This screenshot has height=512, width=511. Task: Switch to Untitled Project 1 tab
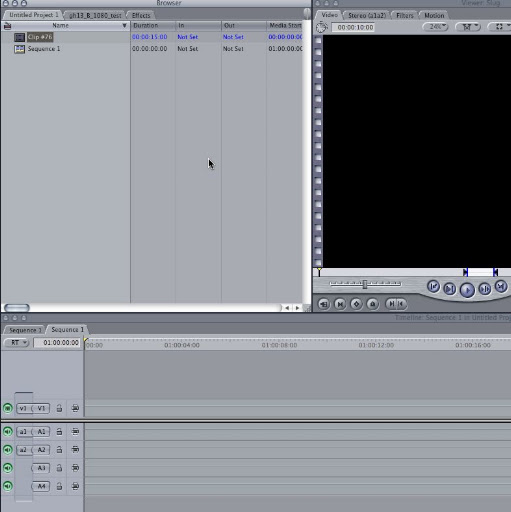33,15
